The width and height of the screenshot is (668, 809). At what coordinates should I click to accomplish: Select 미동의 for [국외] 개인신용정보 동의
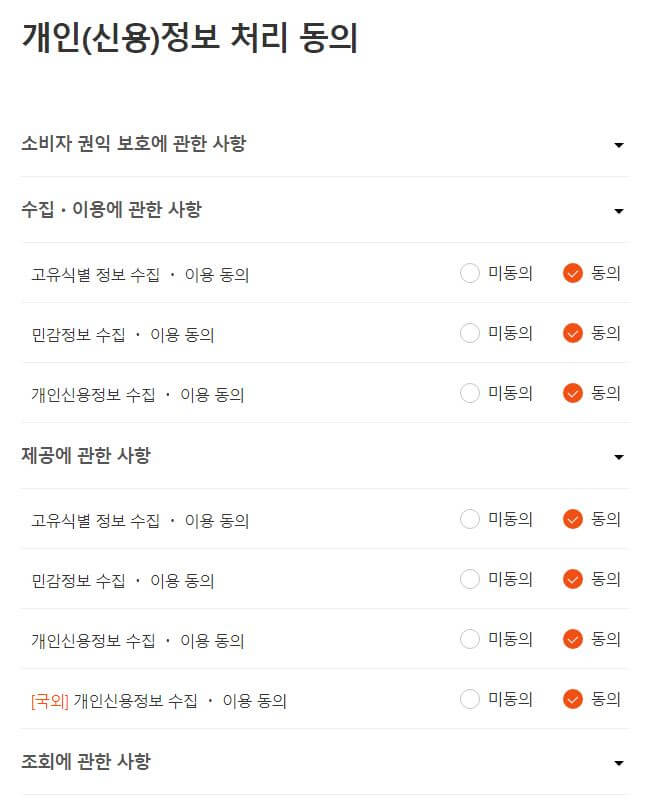pos(469,699)
